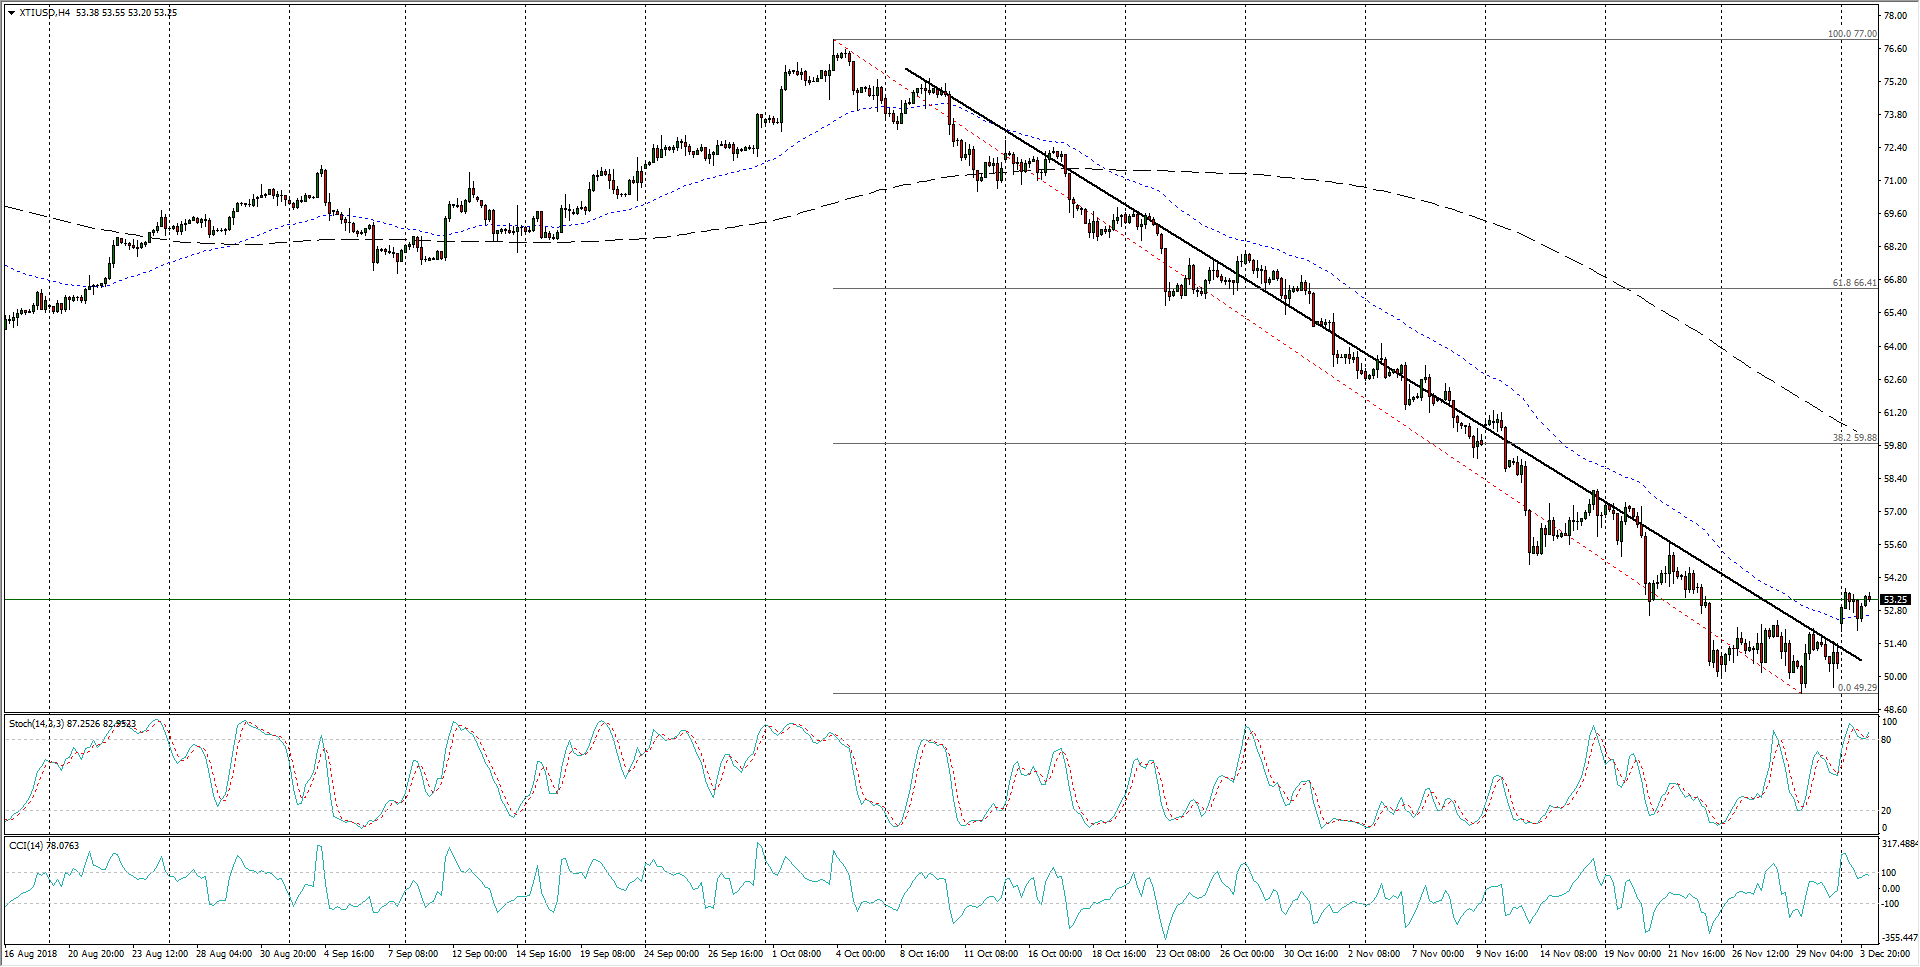
Task: Select the Fibonacci 100.0 77.00 level label
Action: (x=1851, y=34)
